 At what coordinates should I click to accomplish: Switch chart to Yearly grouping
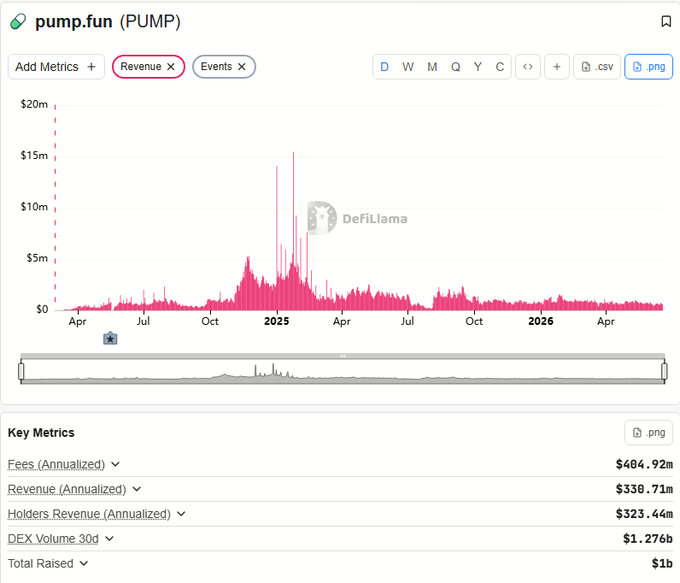[x=477, y=67]
